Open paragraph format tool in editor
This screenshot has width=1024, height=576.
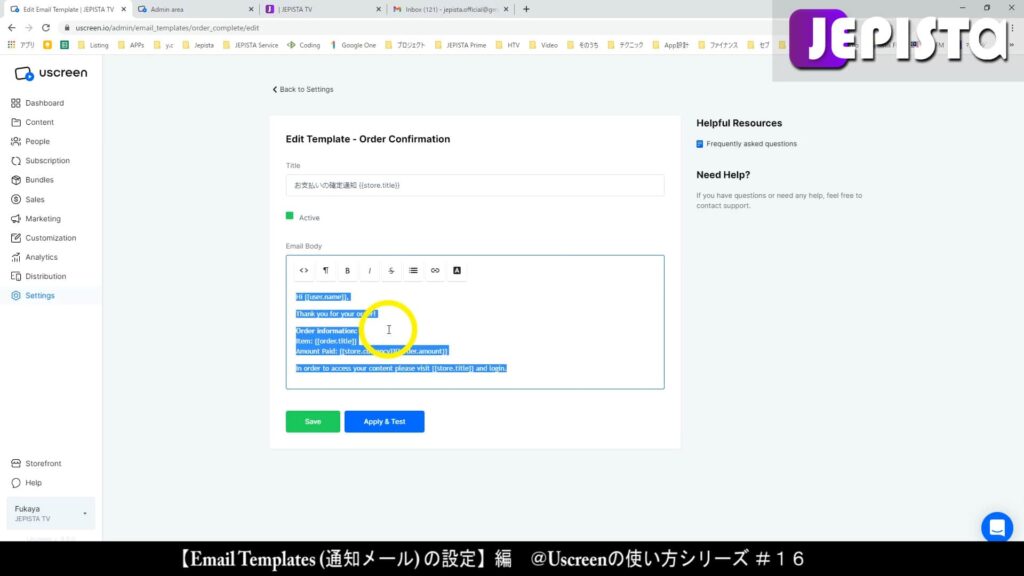coord(325,270)
